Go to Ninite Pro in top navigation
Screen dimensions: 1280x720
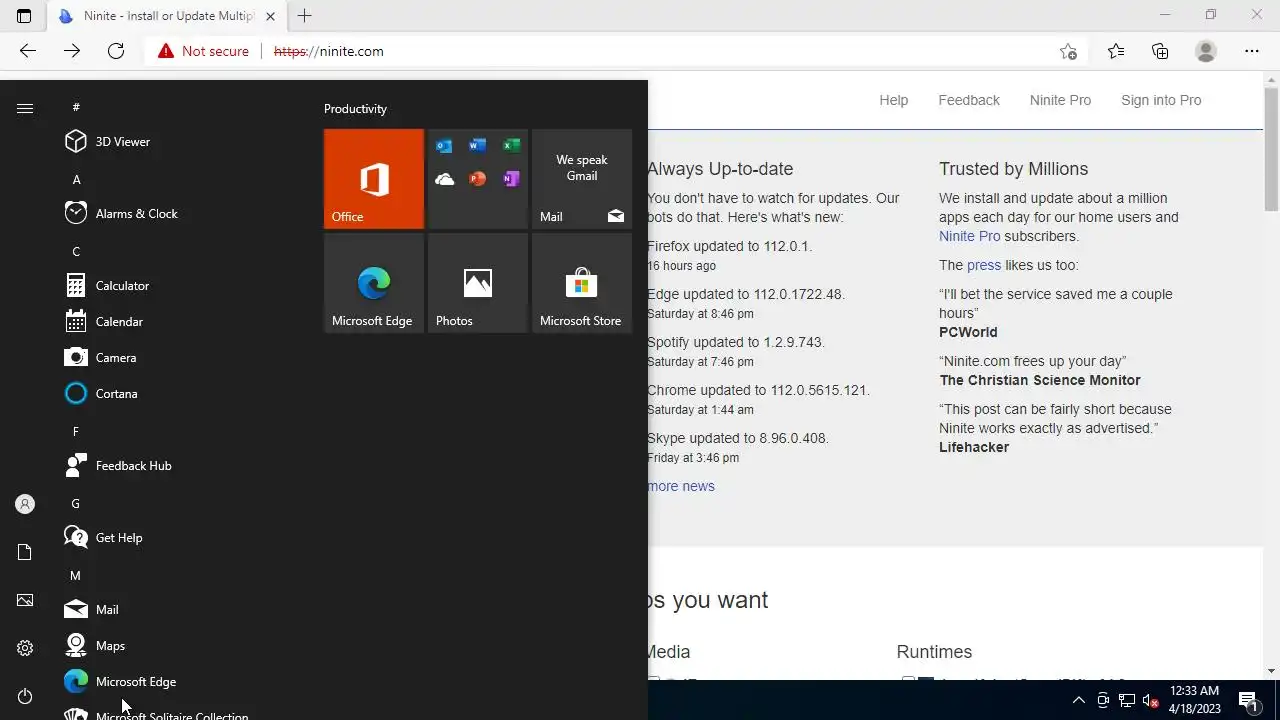tap(1060, 100)
